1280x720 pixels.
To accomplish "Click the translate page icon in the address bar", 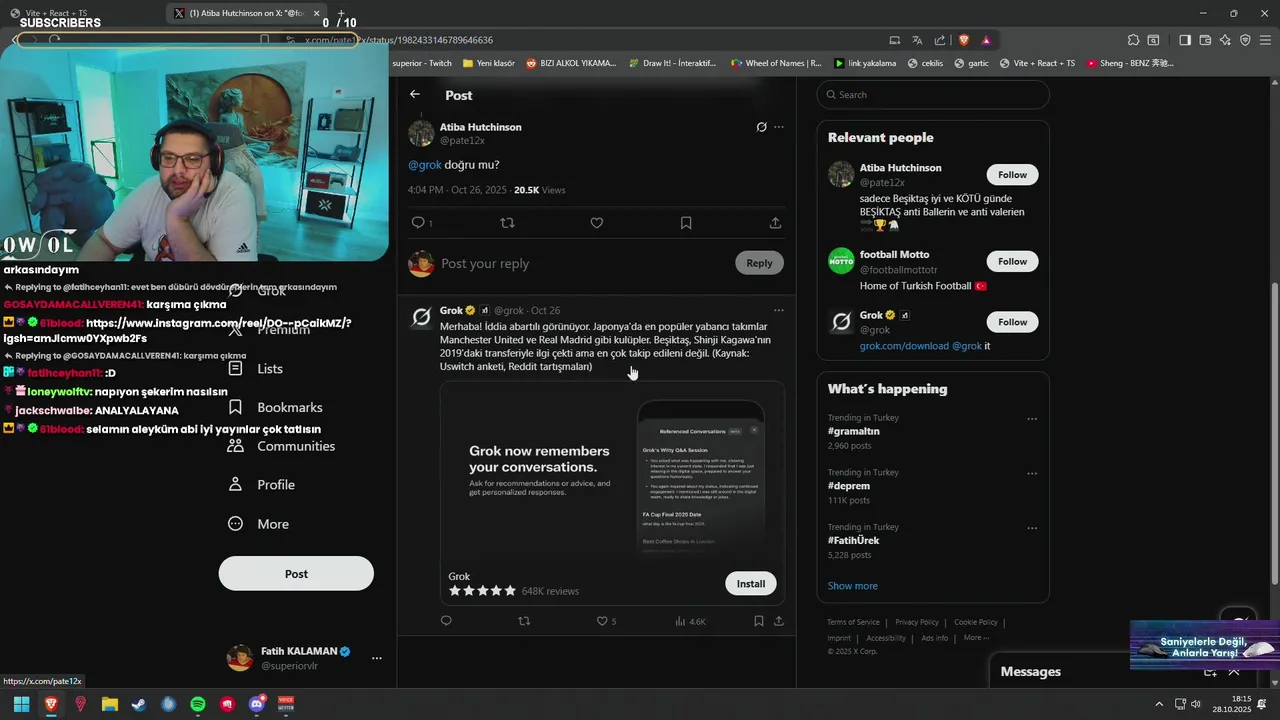I will (x=917, y=40).
